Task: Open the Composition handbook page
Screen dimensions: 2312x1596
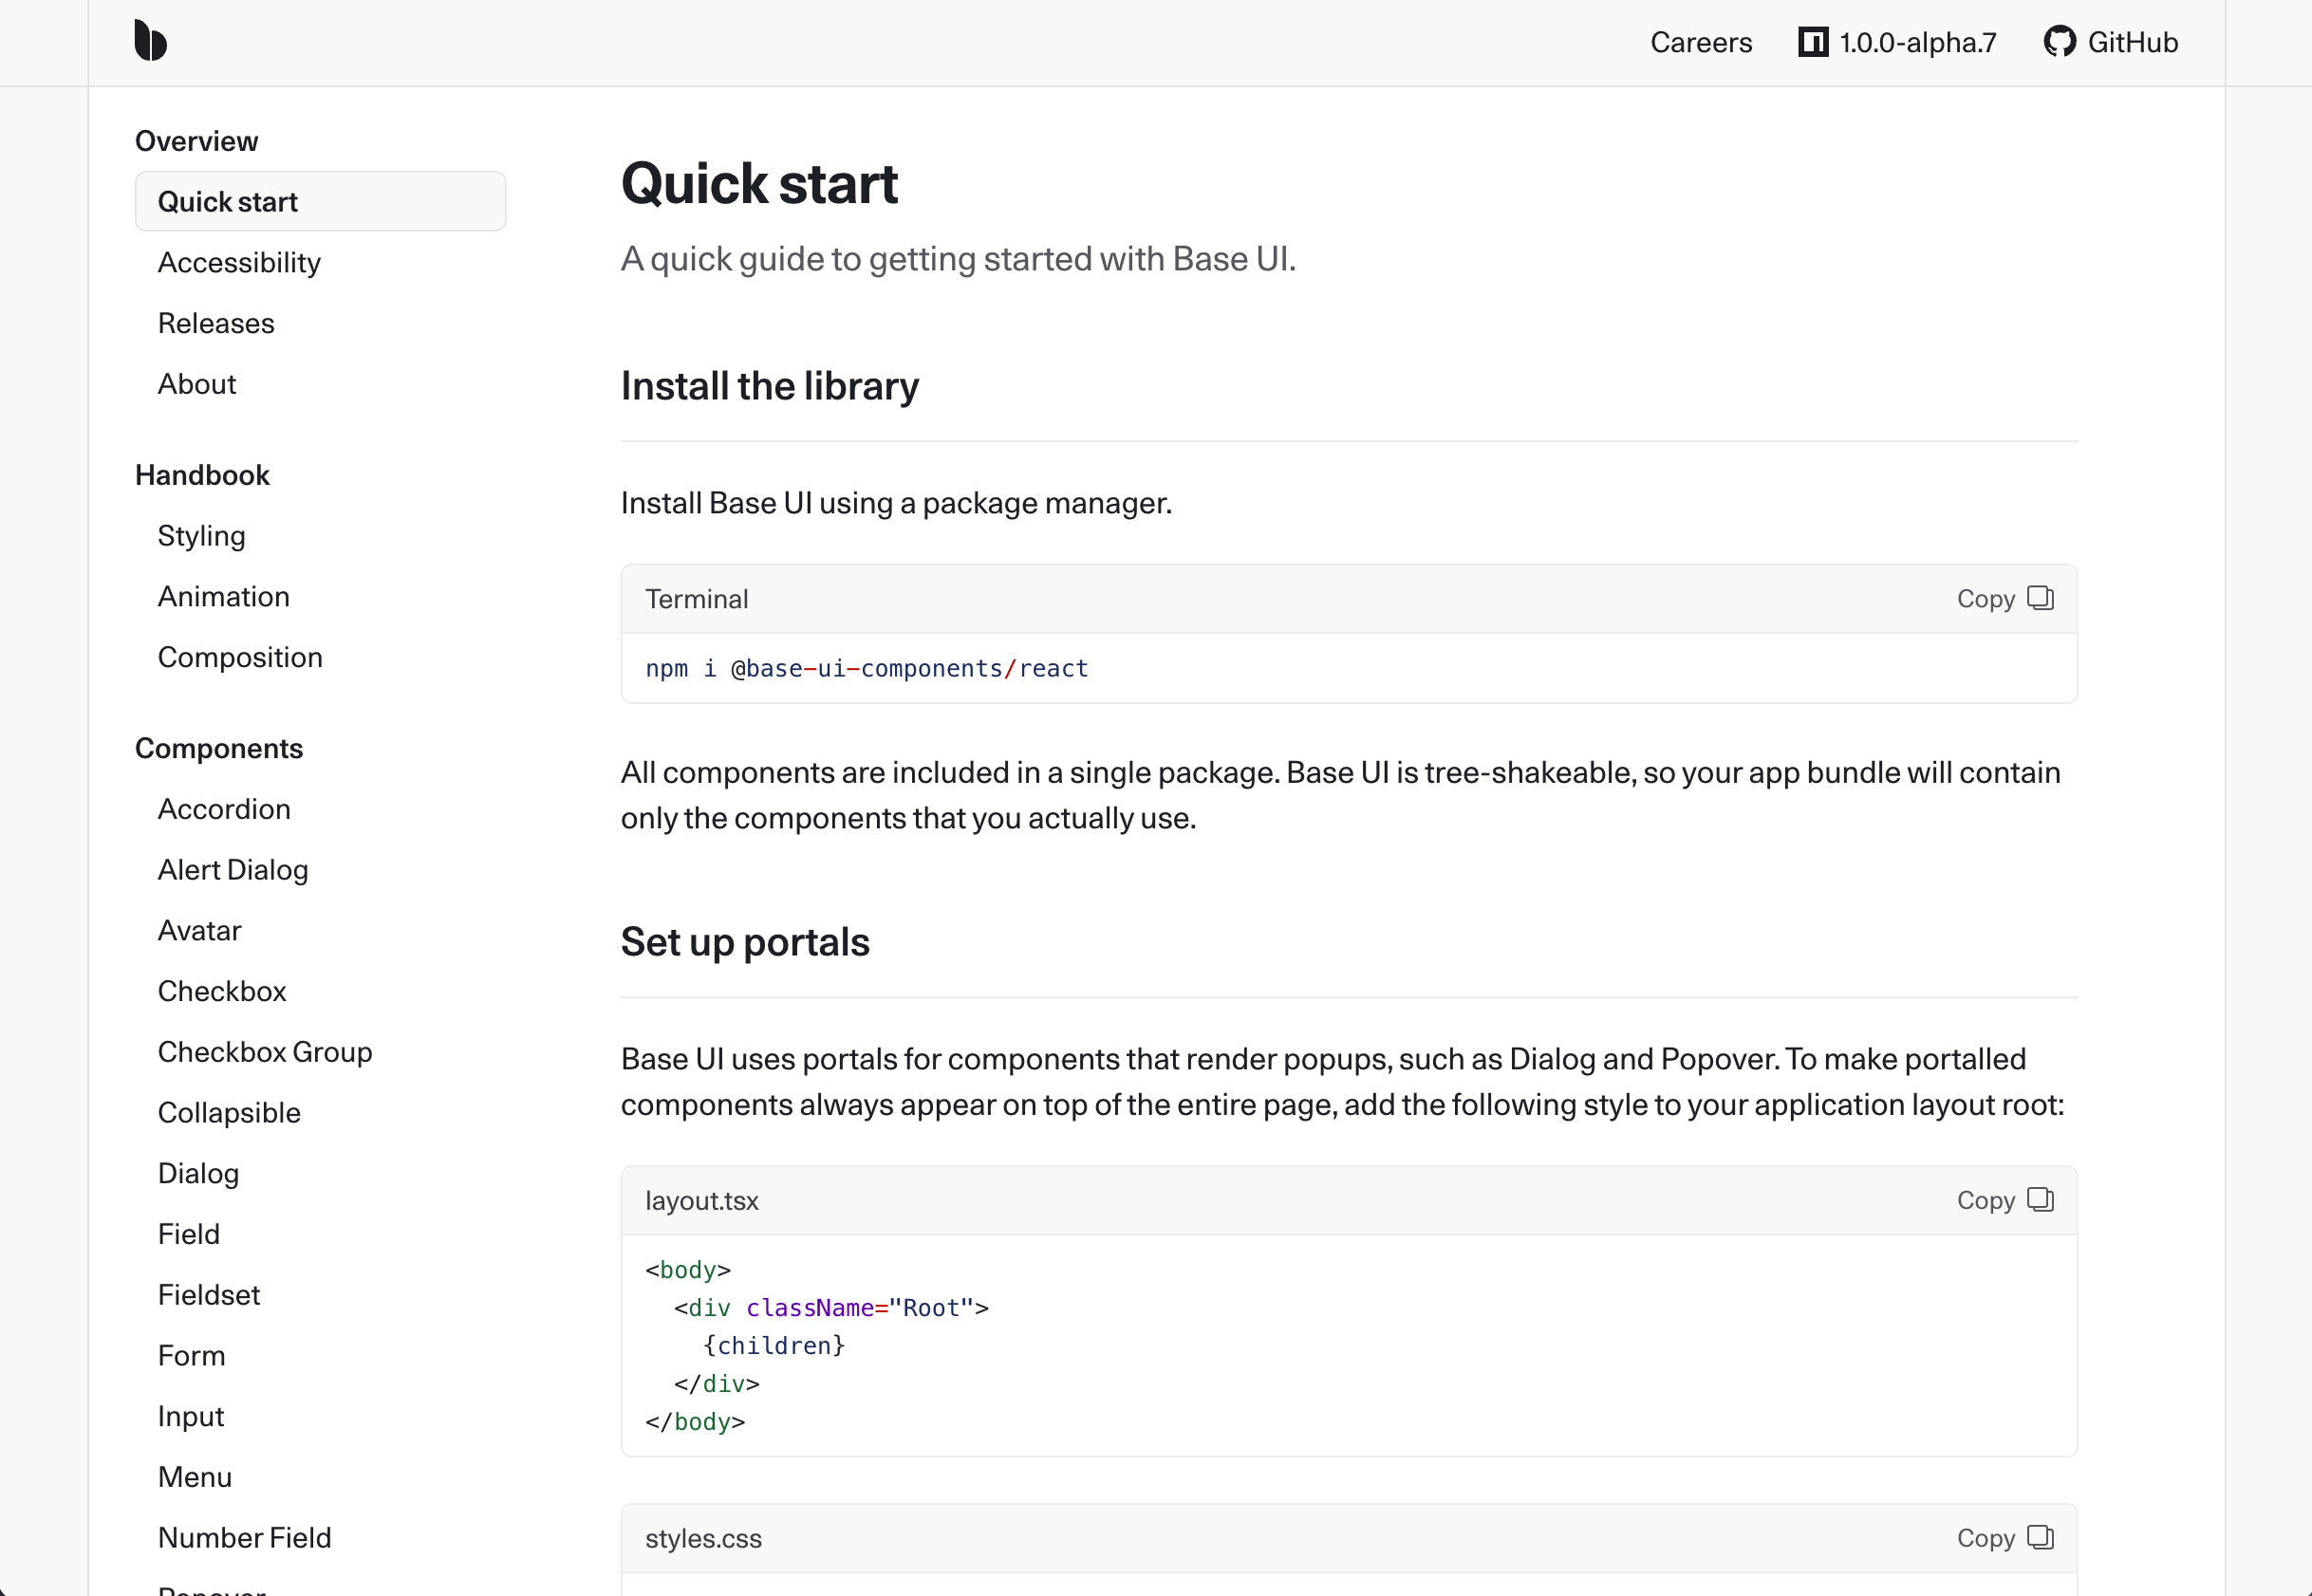Action: point(240,657)
